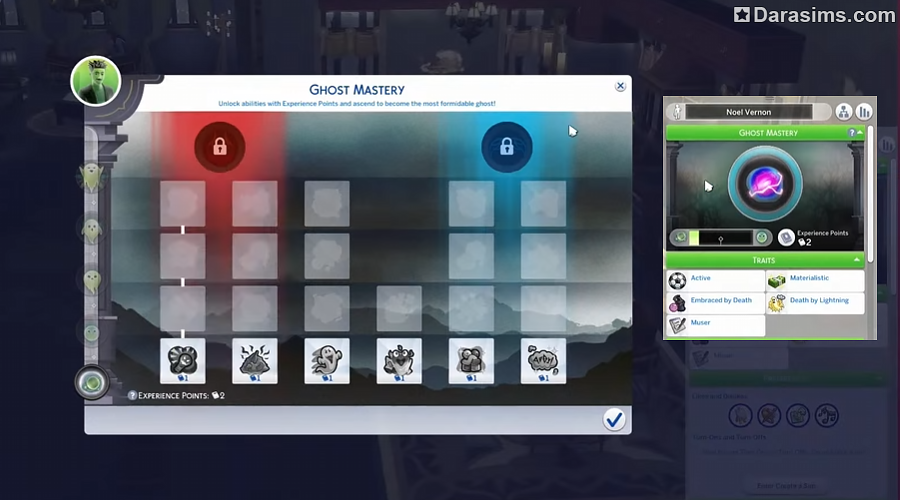Open the Sim statistics bar chart icon
900x500 pixels.
pos(864,112)
